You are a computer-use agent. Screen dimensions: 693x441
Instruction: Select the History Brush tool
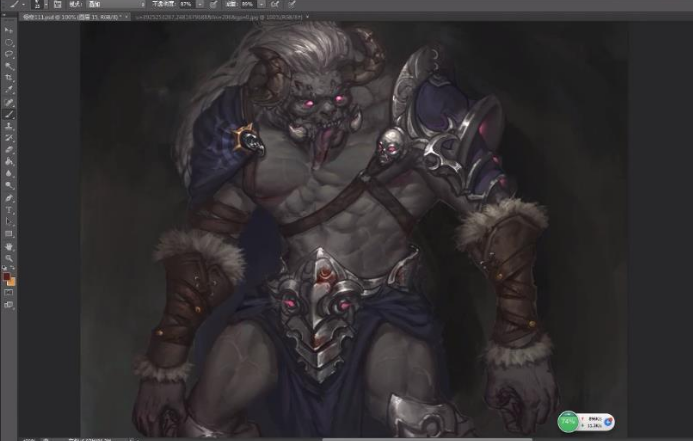8,138
